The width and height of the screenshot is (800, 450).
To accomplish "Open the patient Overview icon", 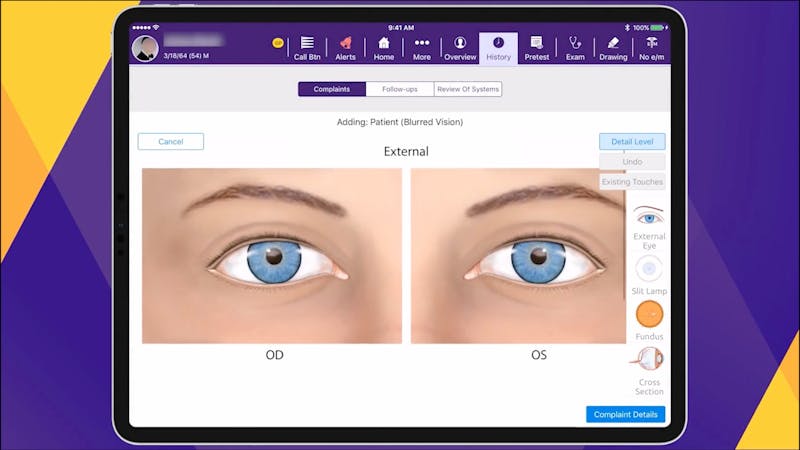I will (460, 48).
